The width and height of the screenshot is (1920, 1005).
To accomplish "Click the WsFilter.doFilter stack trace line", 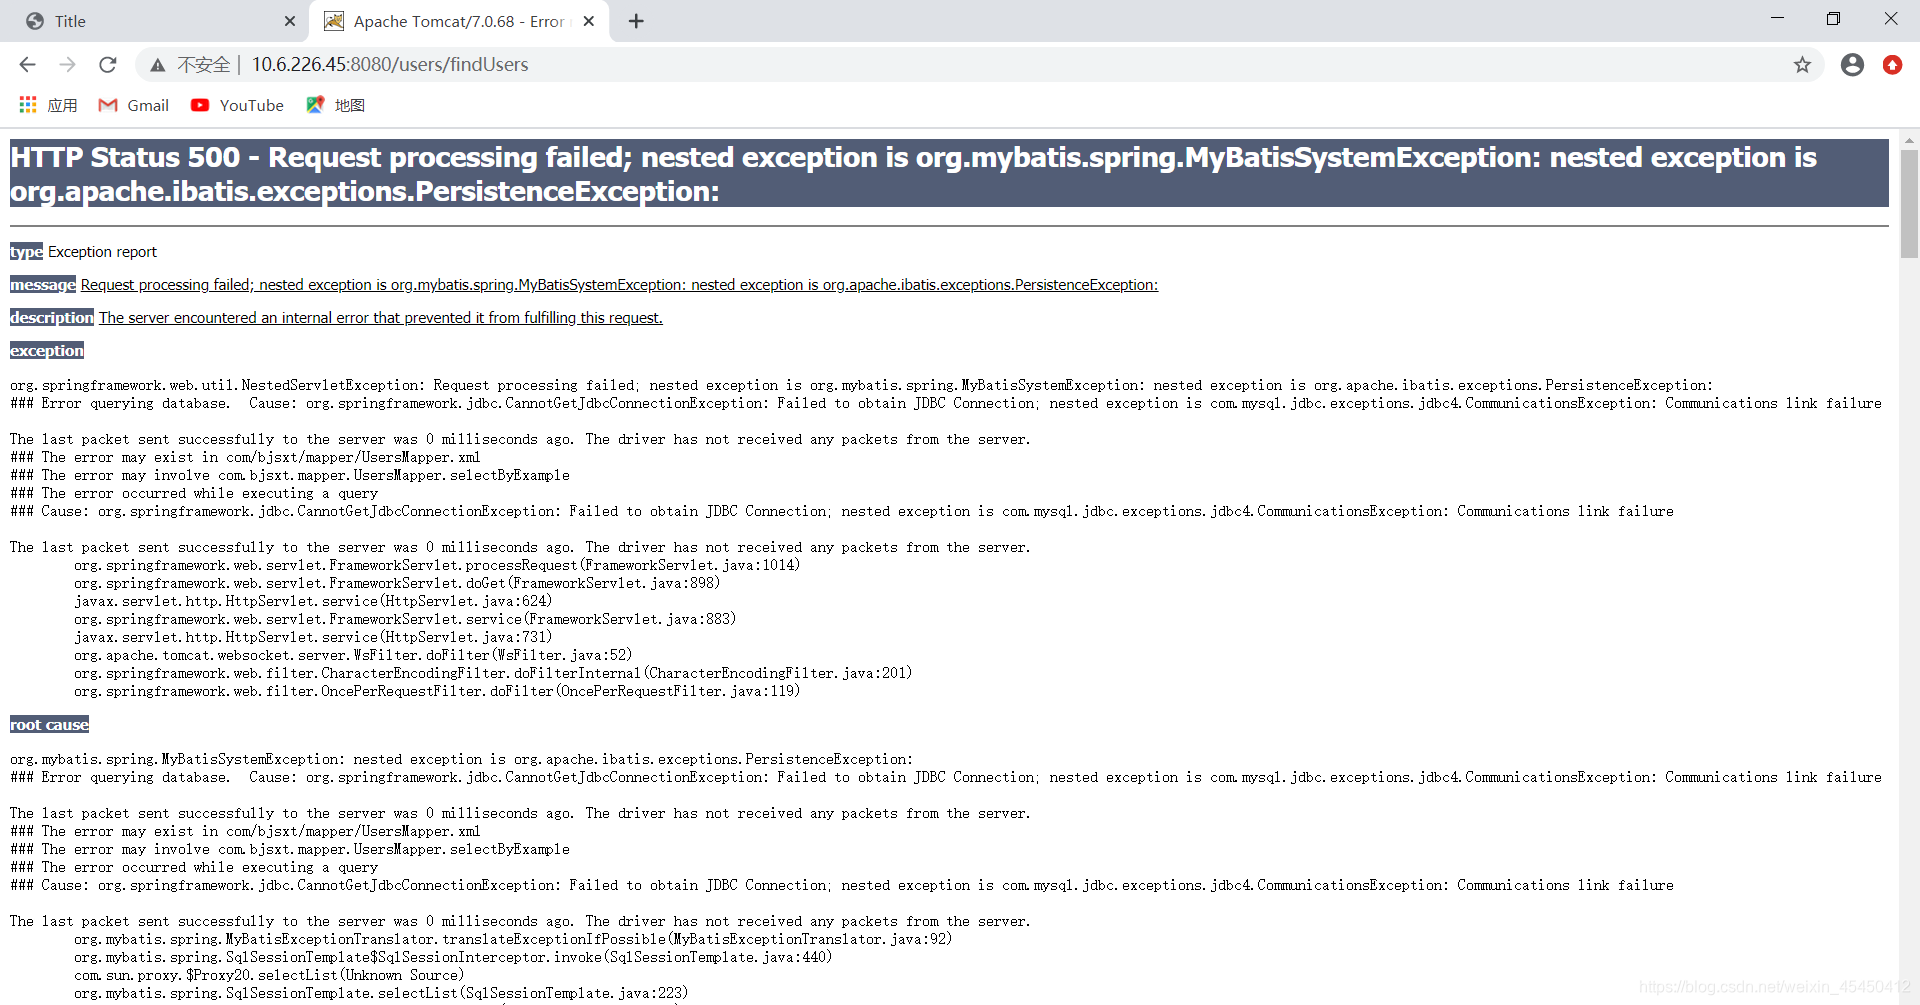I will point(353,655).
